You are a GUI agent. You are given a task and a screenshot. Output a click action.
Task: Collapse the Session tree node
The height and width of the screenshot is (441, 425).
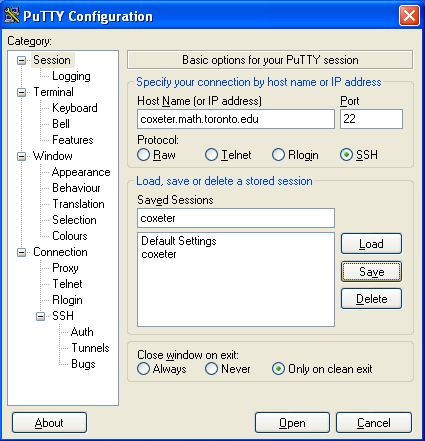(x=21, y=60)
